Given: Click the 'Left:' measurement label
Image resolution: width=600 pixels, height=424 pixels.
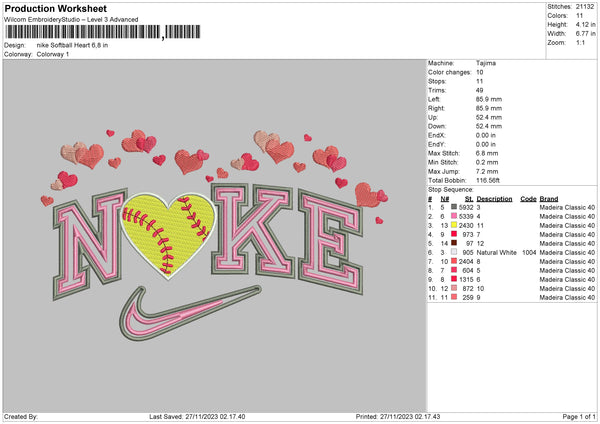Looking at the screenshot, I should 434,99.
